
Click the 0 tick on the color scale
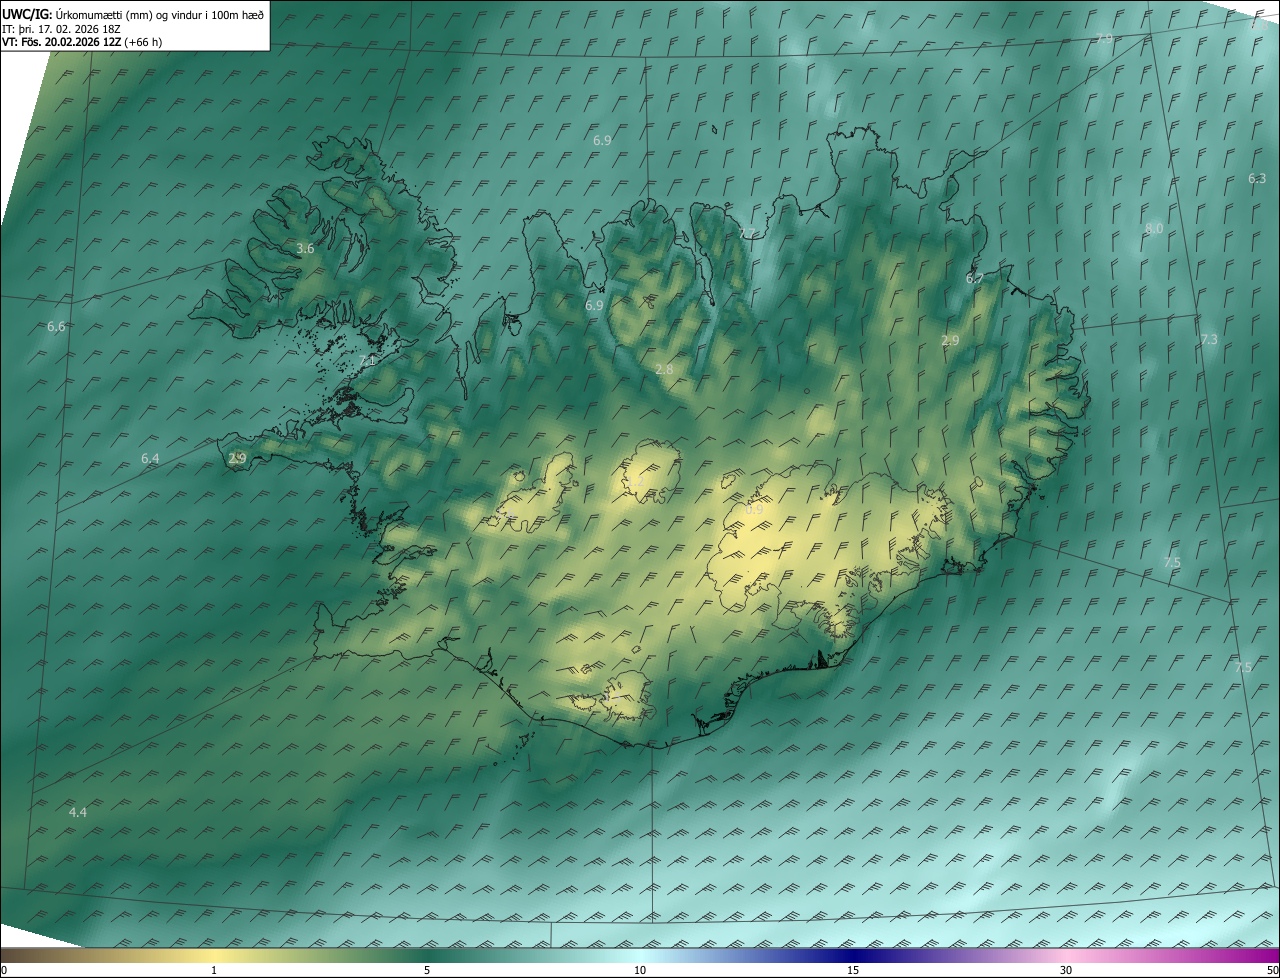(4, 970)
